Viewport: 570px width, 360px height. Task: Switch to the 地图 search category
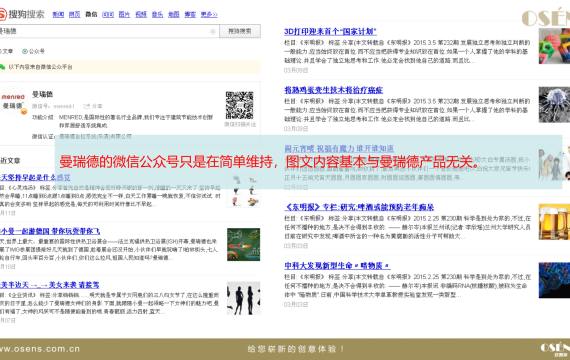coord(174,15)
